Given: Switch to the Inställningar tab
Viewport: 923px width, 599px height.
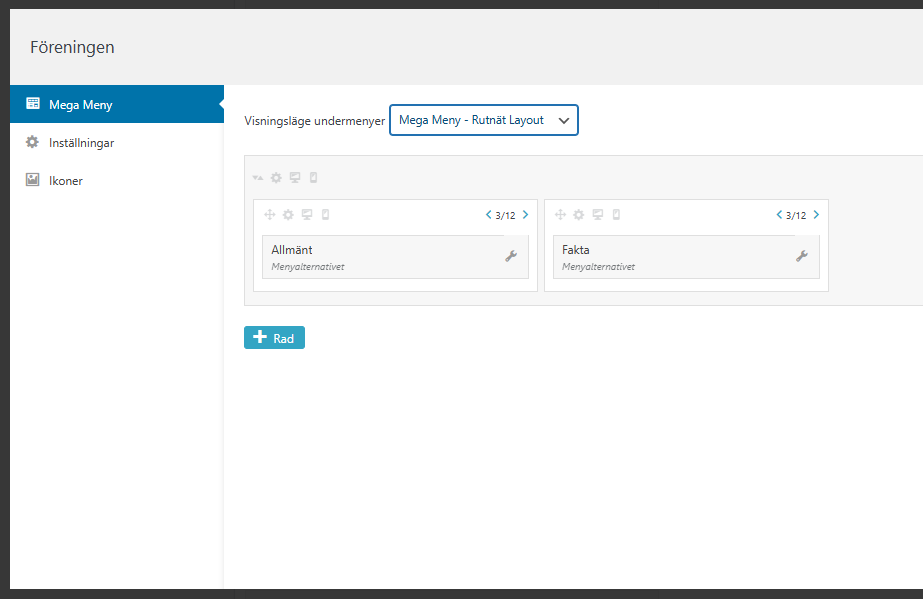Looking at the screenshot, I should tap(81, 143).
